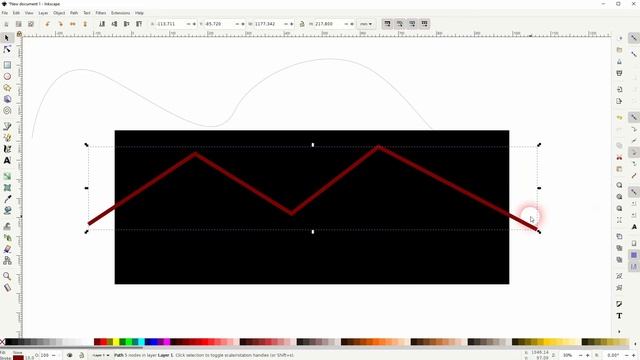The image size is (640, 360).
Task: Flip selection horizontally
Action: click(73, 24)
